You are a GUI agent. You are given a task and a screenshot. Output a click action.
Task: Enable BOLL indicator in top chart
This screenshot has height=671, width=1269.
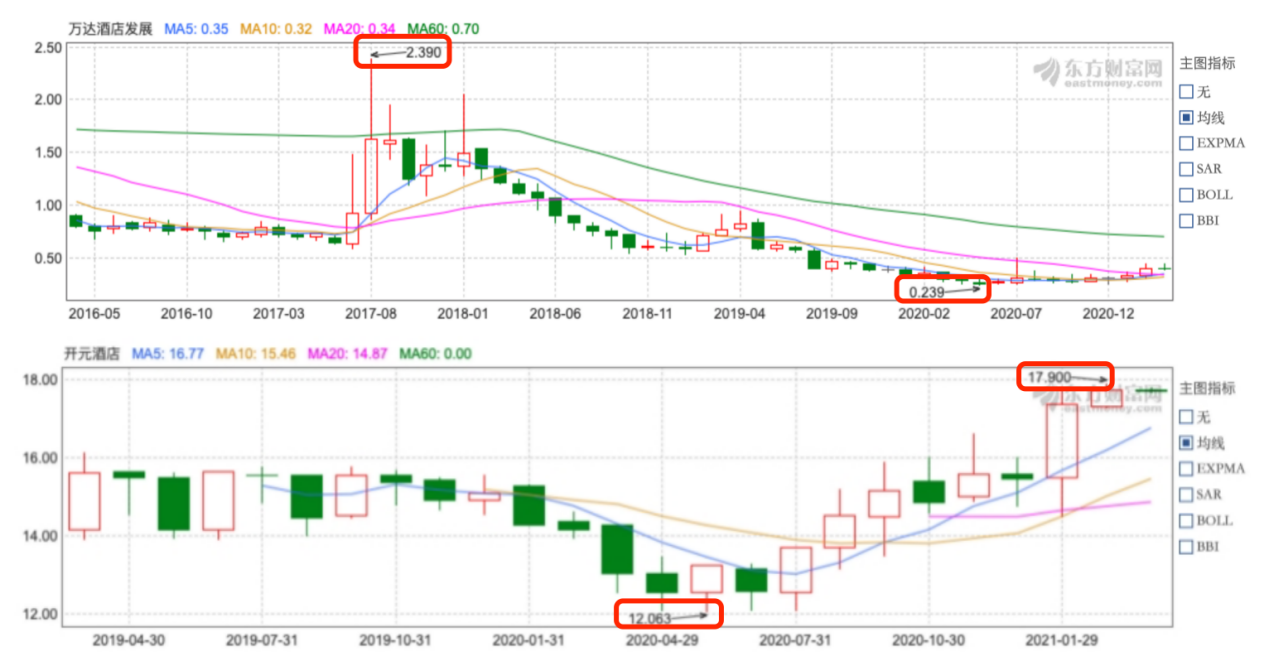click(1187, 195)
